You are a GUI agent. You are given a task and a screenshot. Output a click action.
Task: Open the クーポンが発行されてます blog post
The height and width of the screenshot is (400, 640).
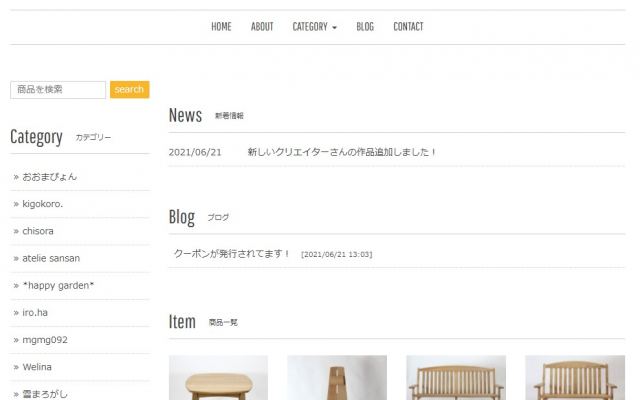[231, 253]
